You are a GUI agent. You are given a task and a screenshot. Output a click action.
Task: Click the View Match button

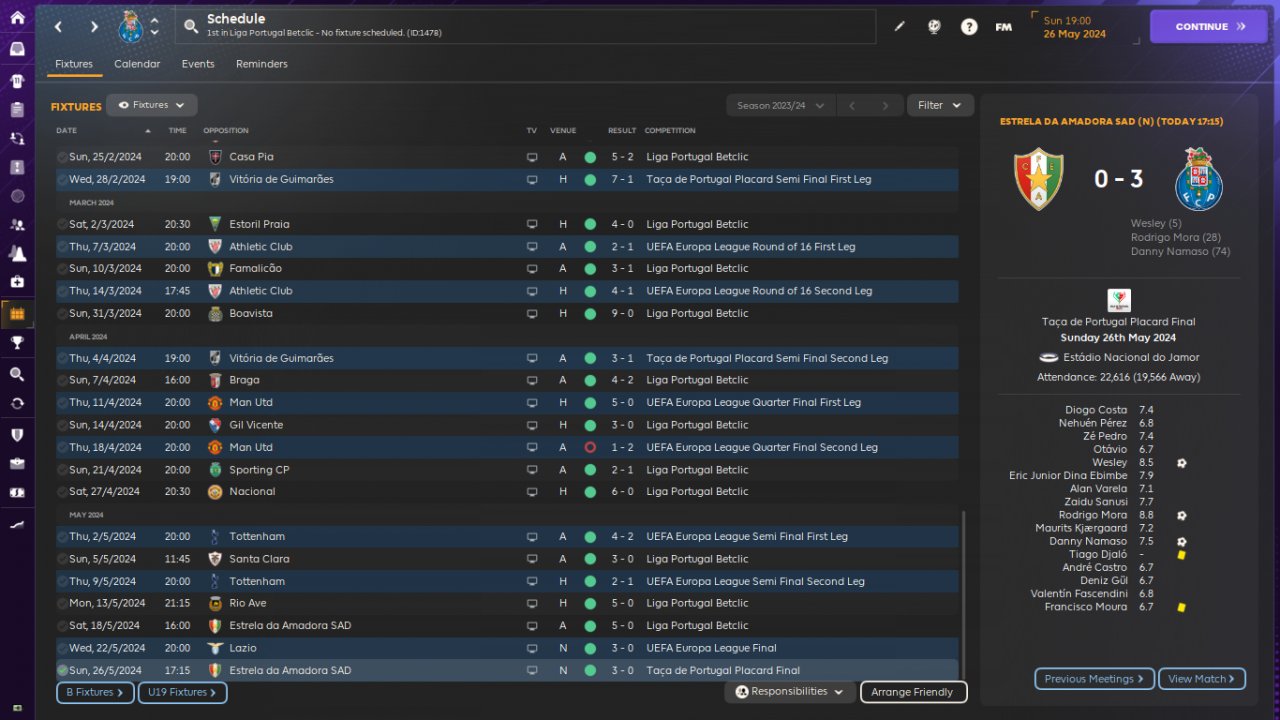coord(1202,679)
